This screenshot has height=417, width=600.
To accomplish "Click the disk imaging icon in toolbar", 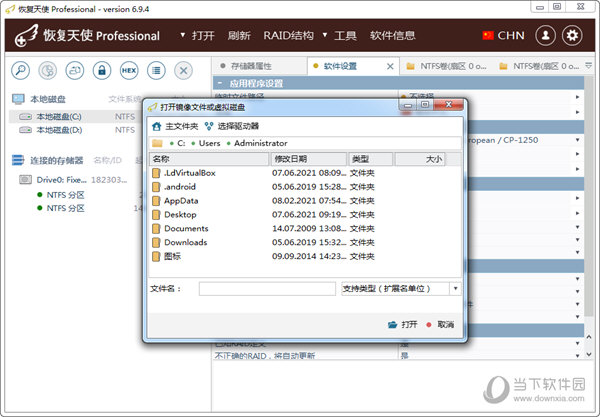I will [x=75, y=70].
